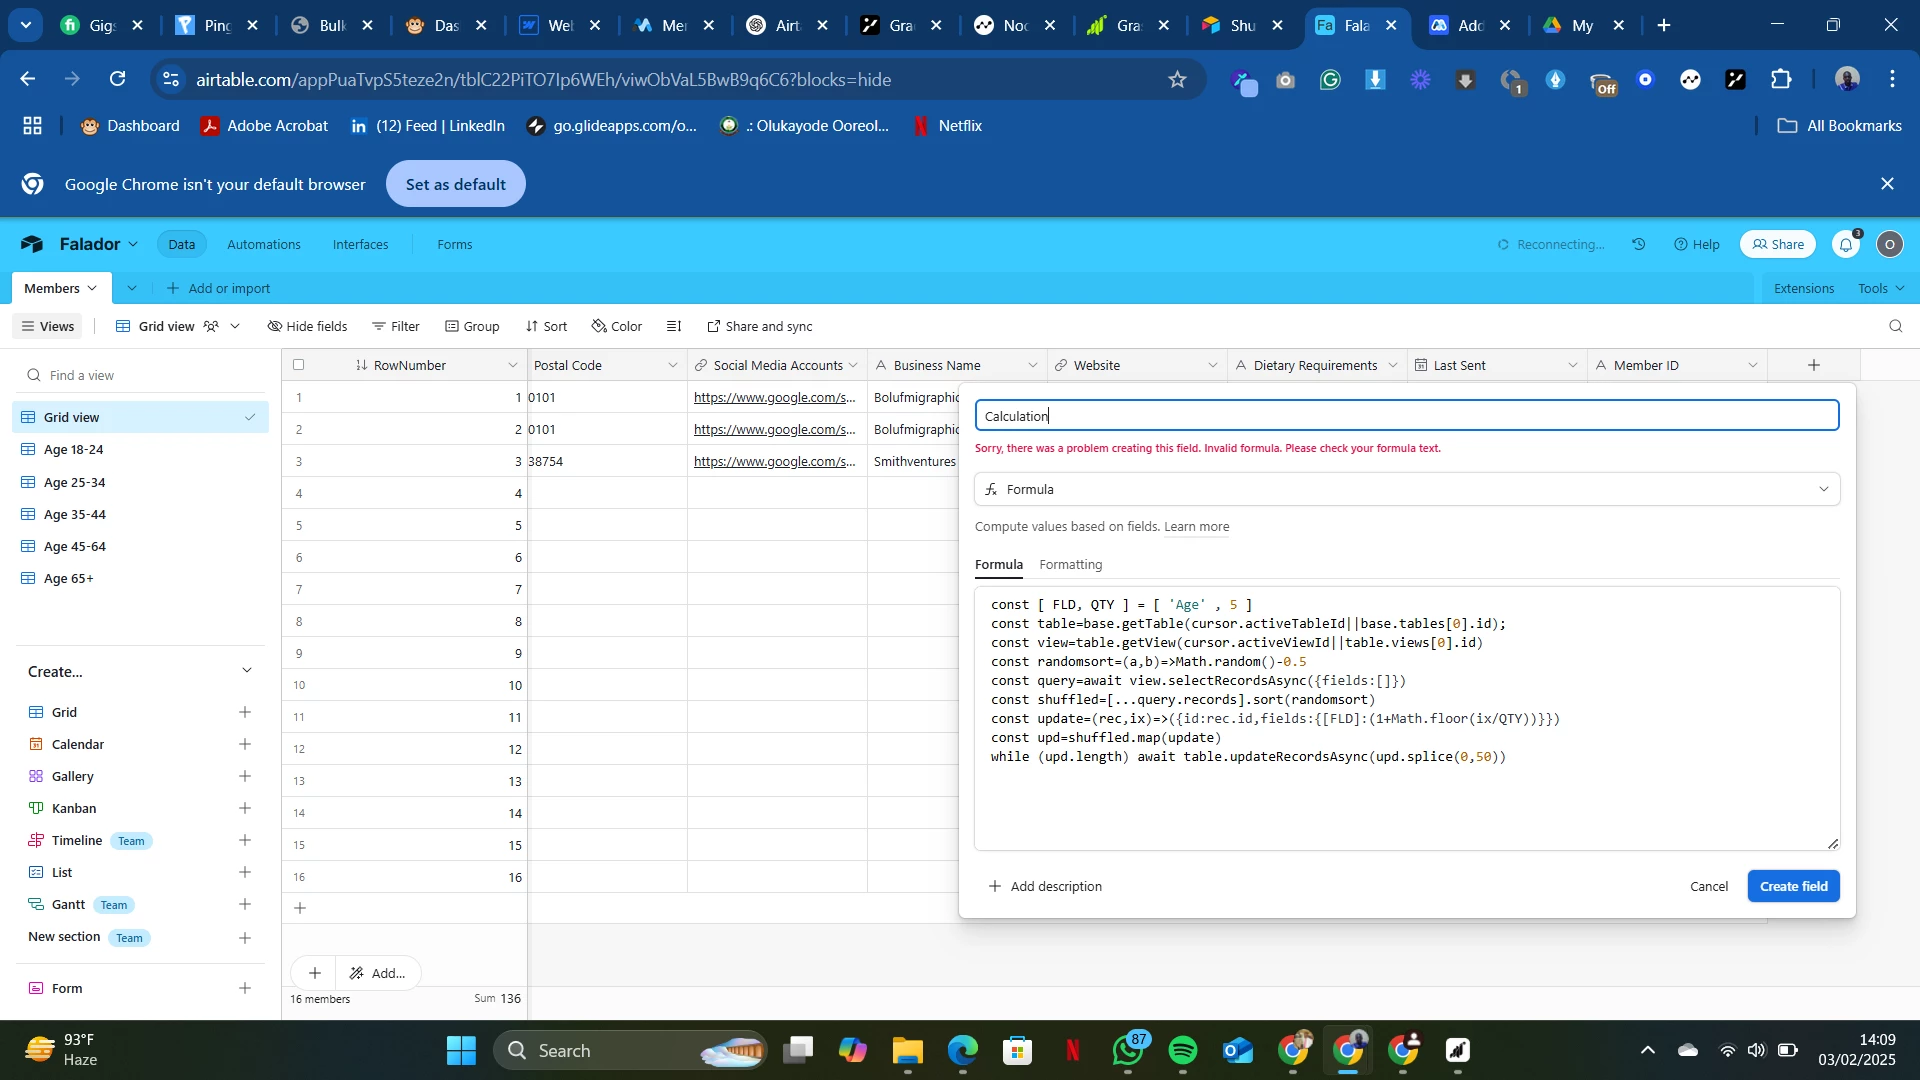
Task: Click the Create field button
Action: coord(1792,887)
